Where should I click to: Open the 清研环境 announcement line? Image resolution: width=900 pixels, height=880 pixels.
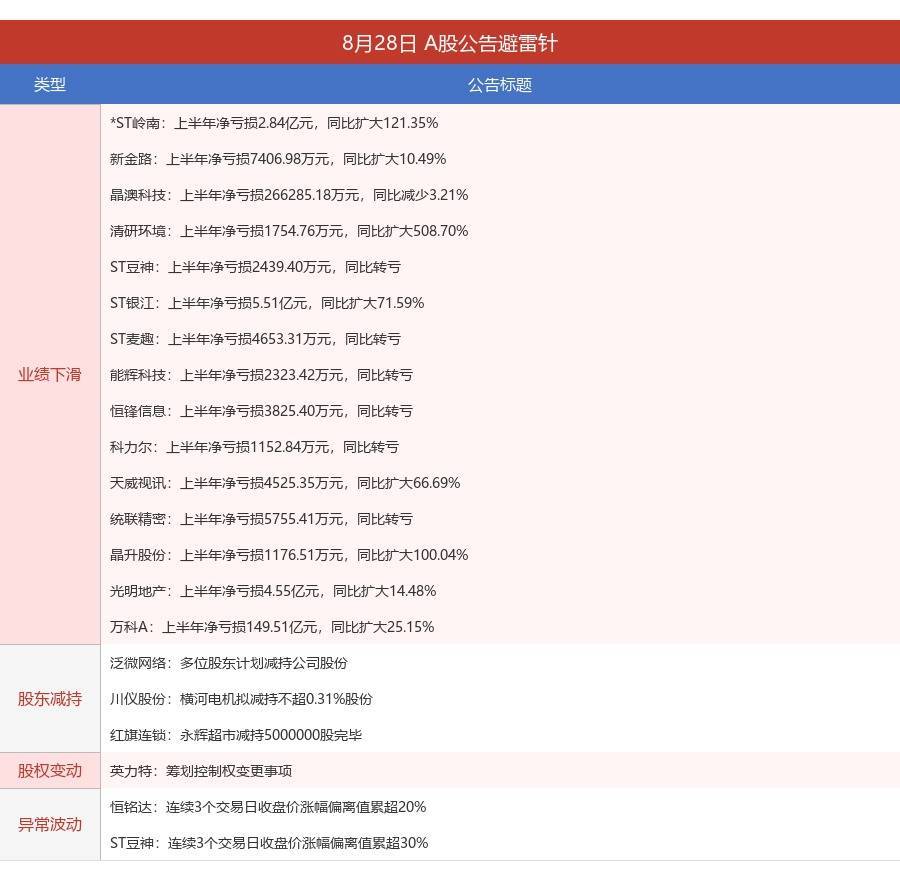[x=289, y=231]
